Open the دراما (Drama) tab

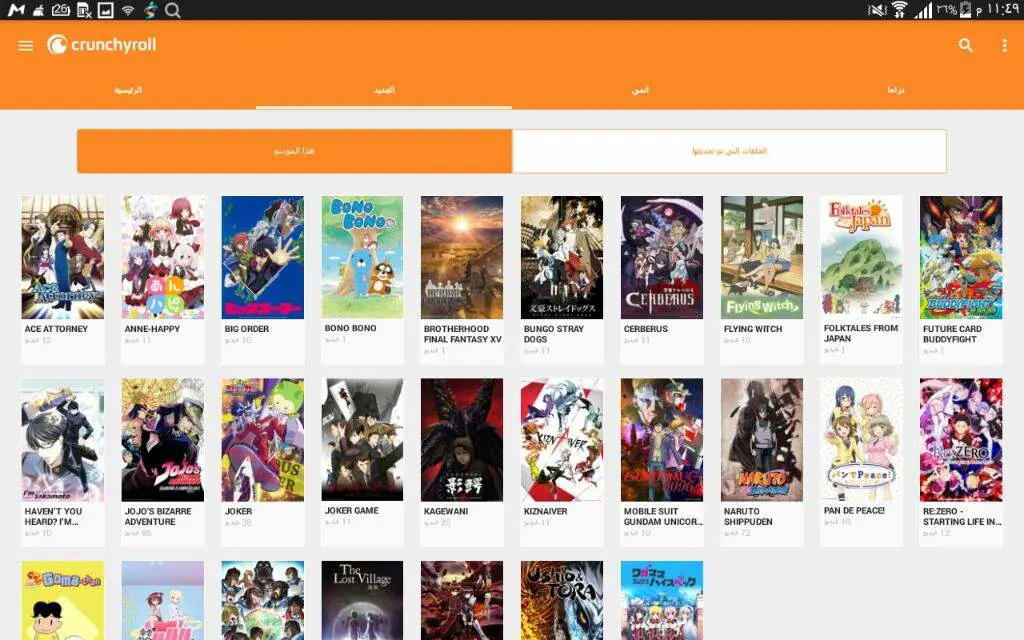(x=896, y=90)
